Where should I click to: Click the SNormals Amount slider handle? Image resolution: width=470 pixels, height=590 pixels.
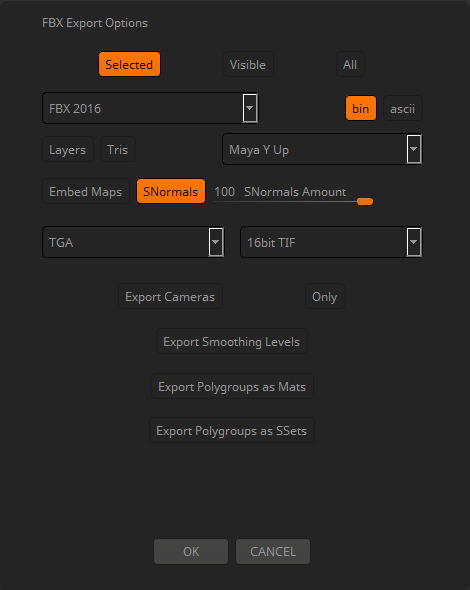tap(365, 202)
